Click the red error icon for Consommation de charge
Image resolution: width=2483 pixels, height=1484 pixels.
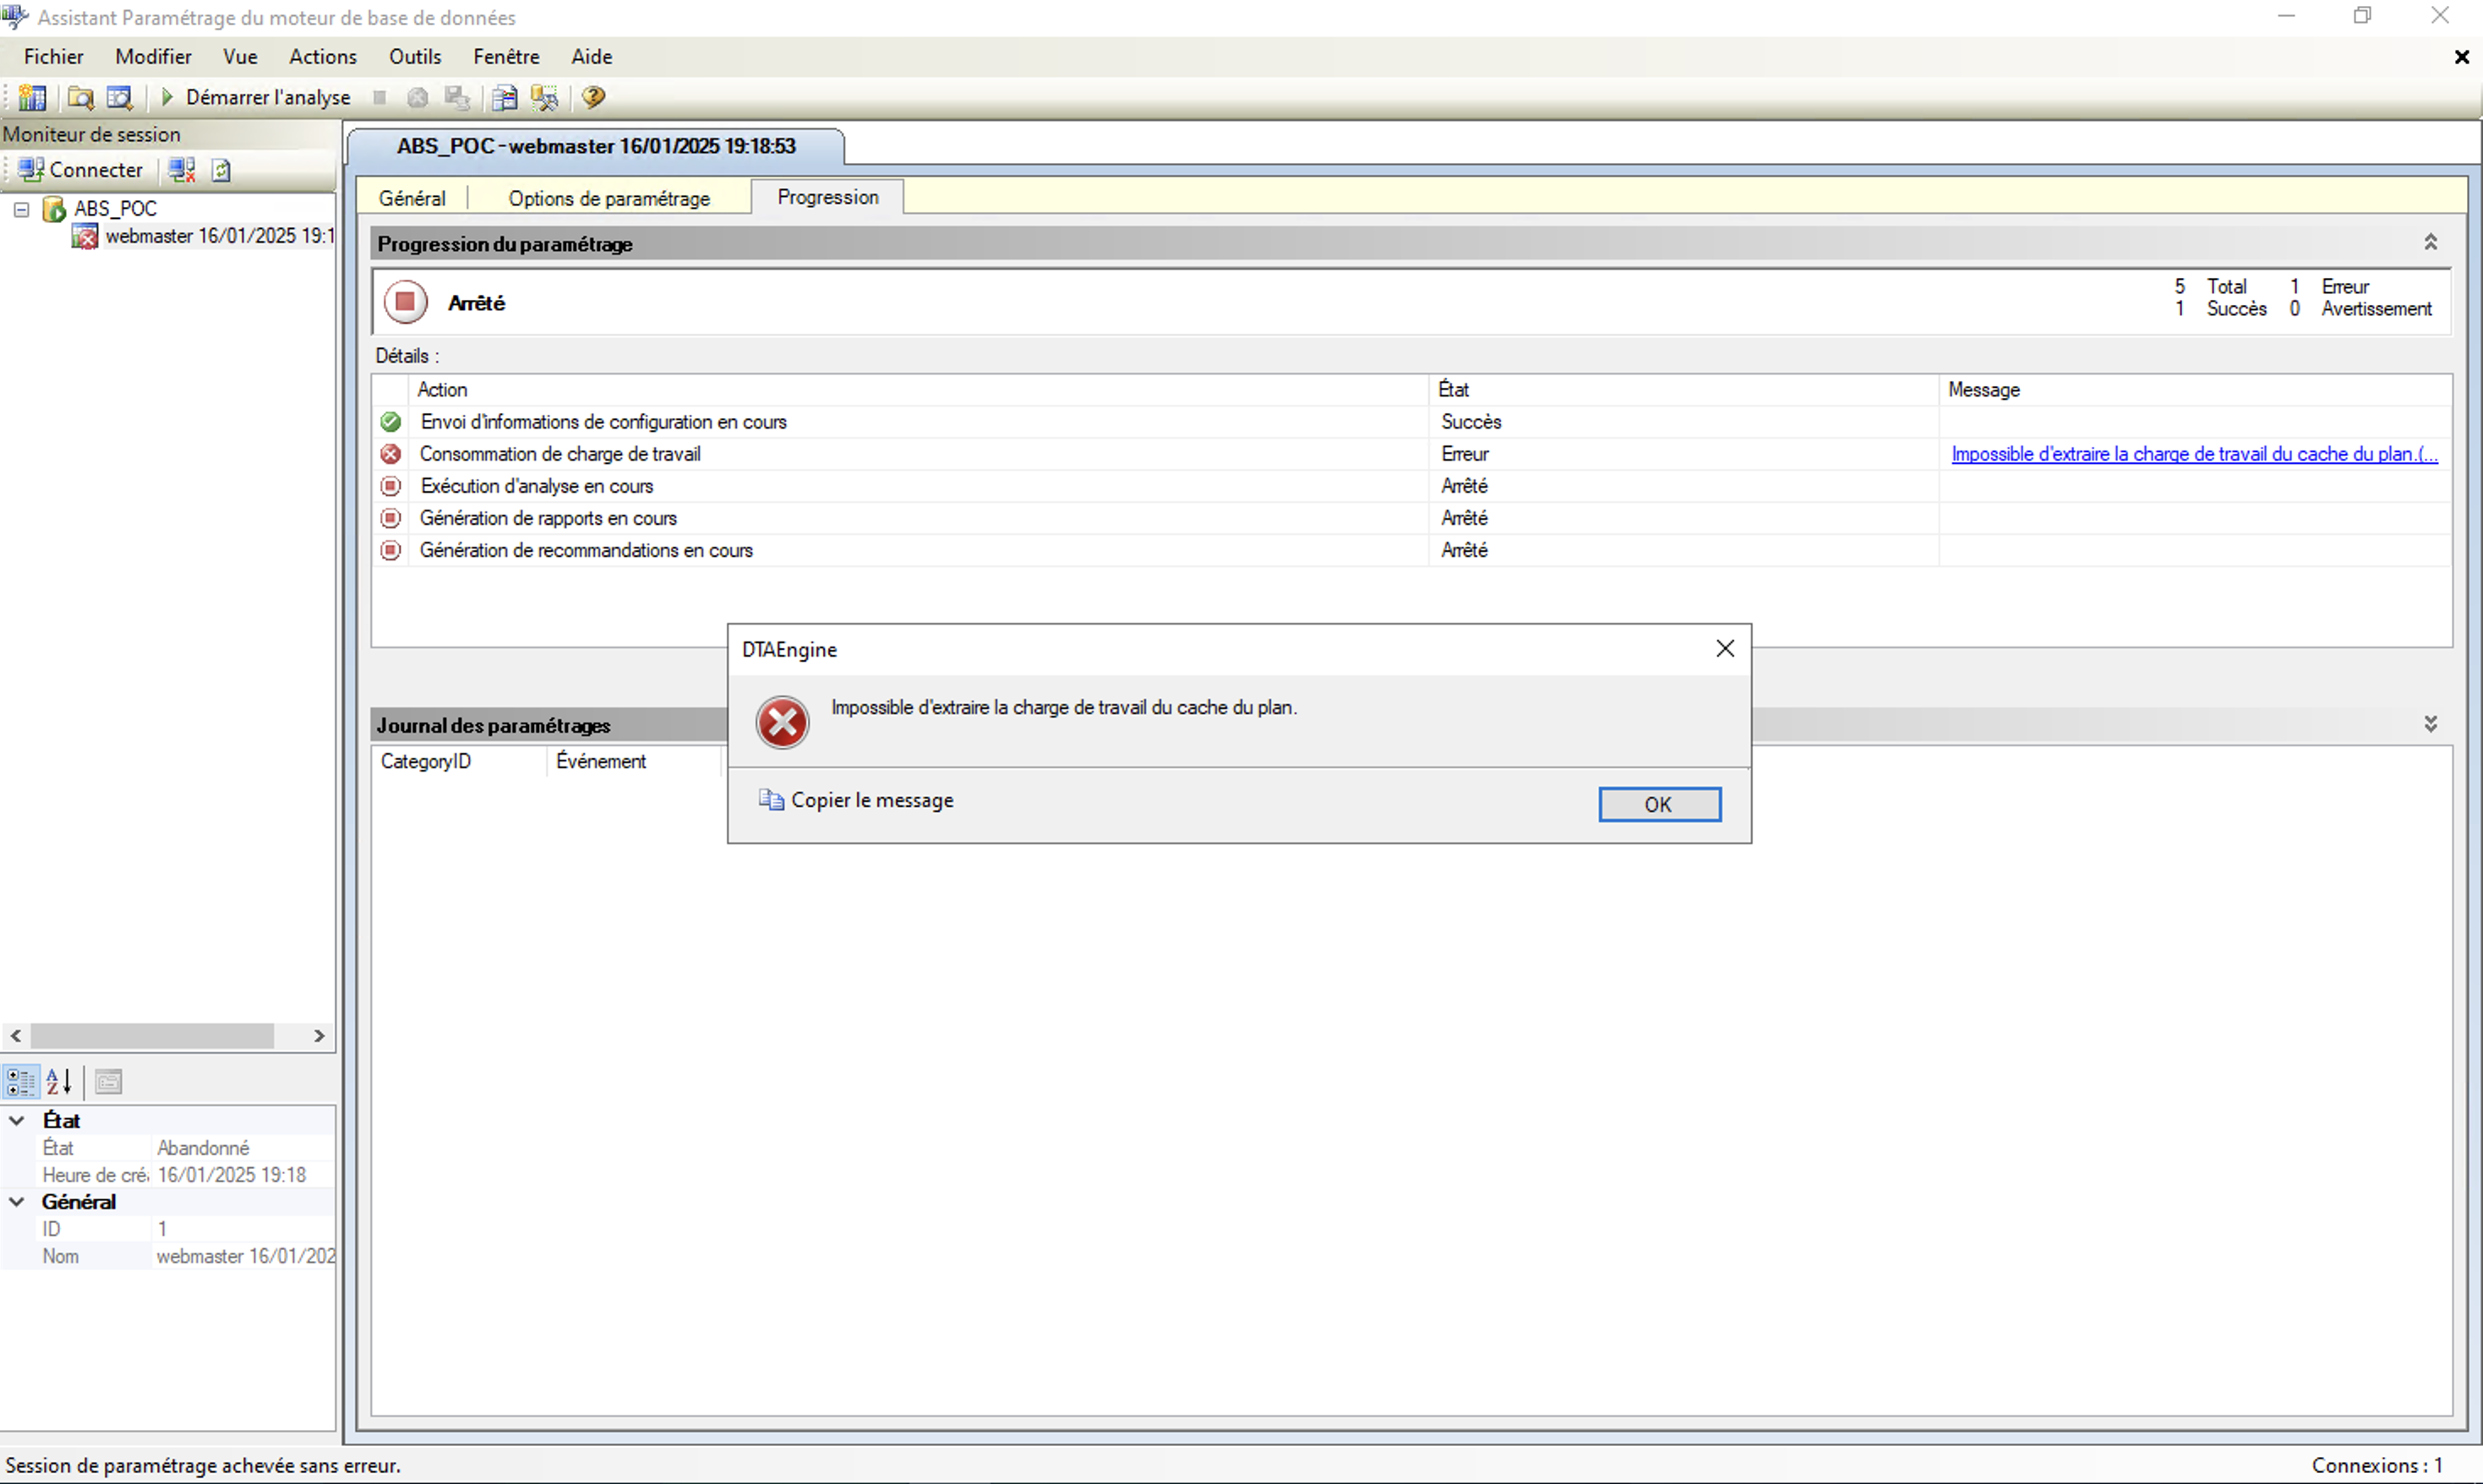point(391,454)
